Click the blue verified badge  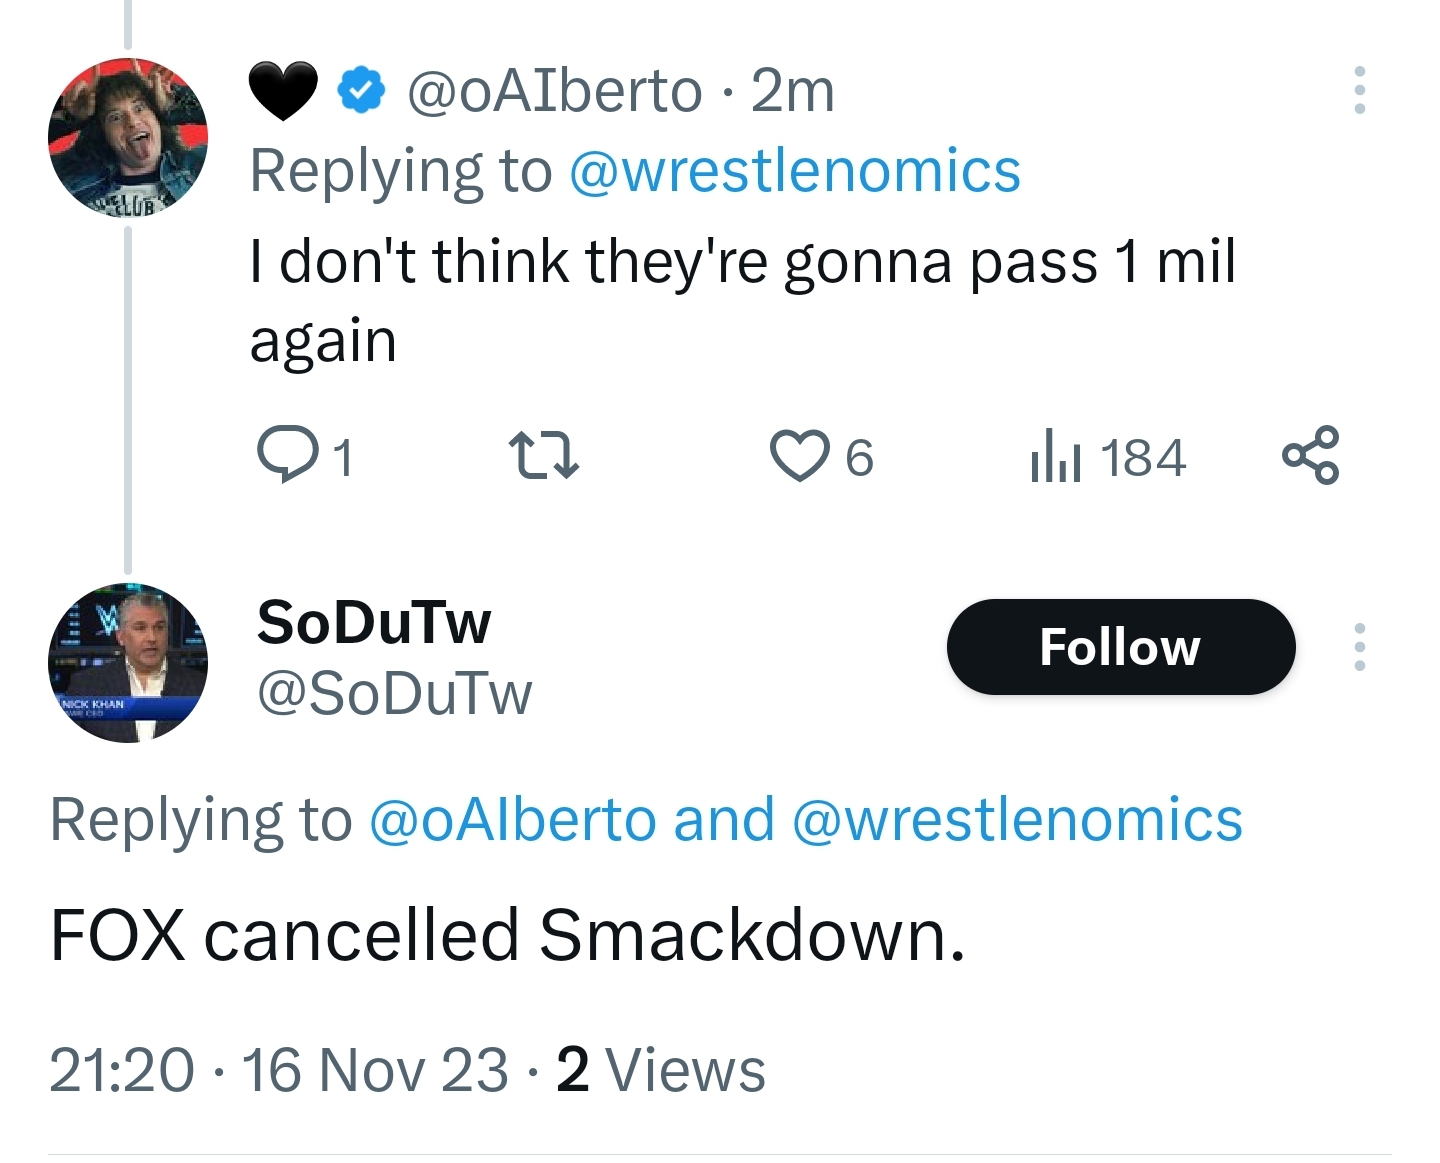coord(361,91)
